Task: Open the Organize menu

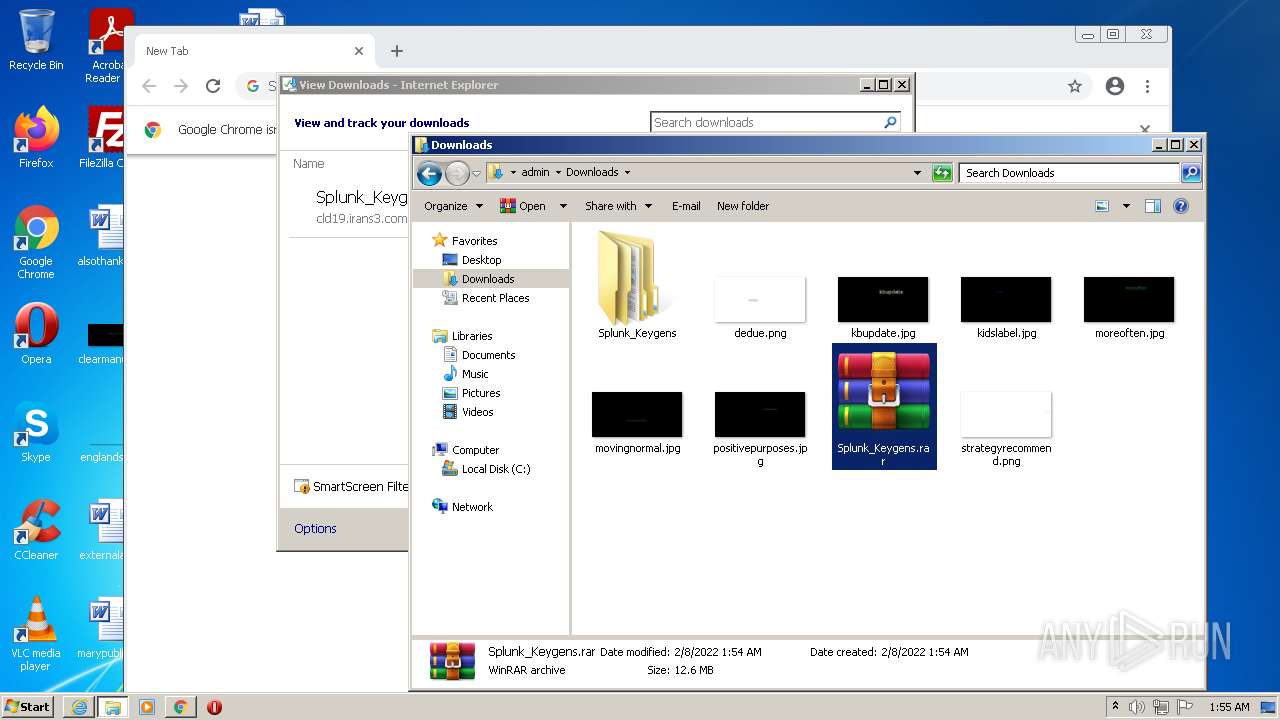Action: coord(453,206)
